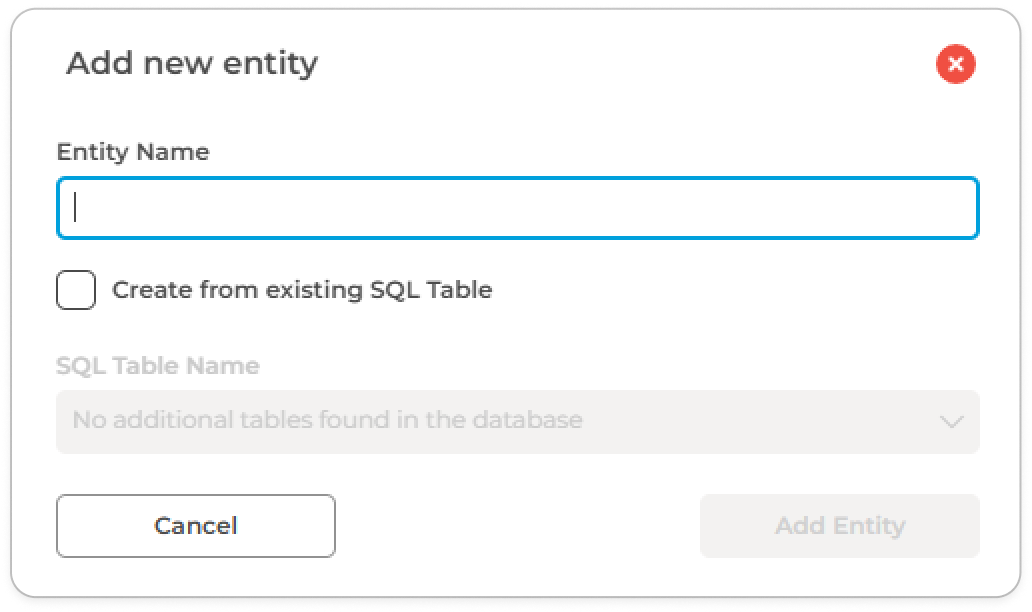The width and height of the screenshot is (1032, 612).
Task: Click the 'Add new entity' dialog title
Action: (x=191, y=64)
